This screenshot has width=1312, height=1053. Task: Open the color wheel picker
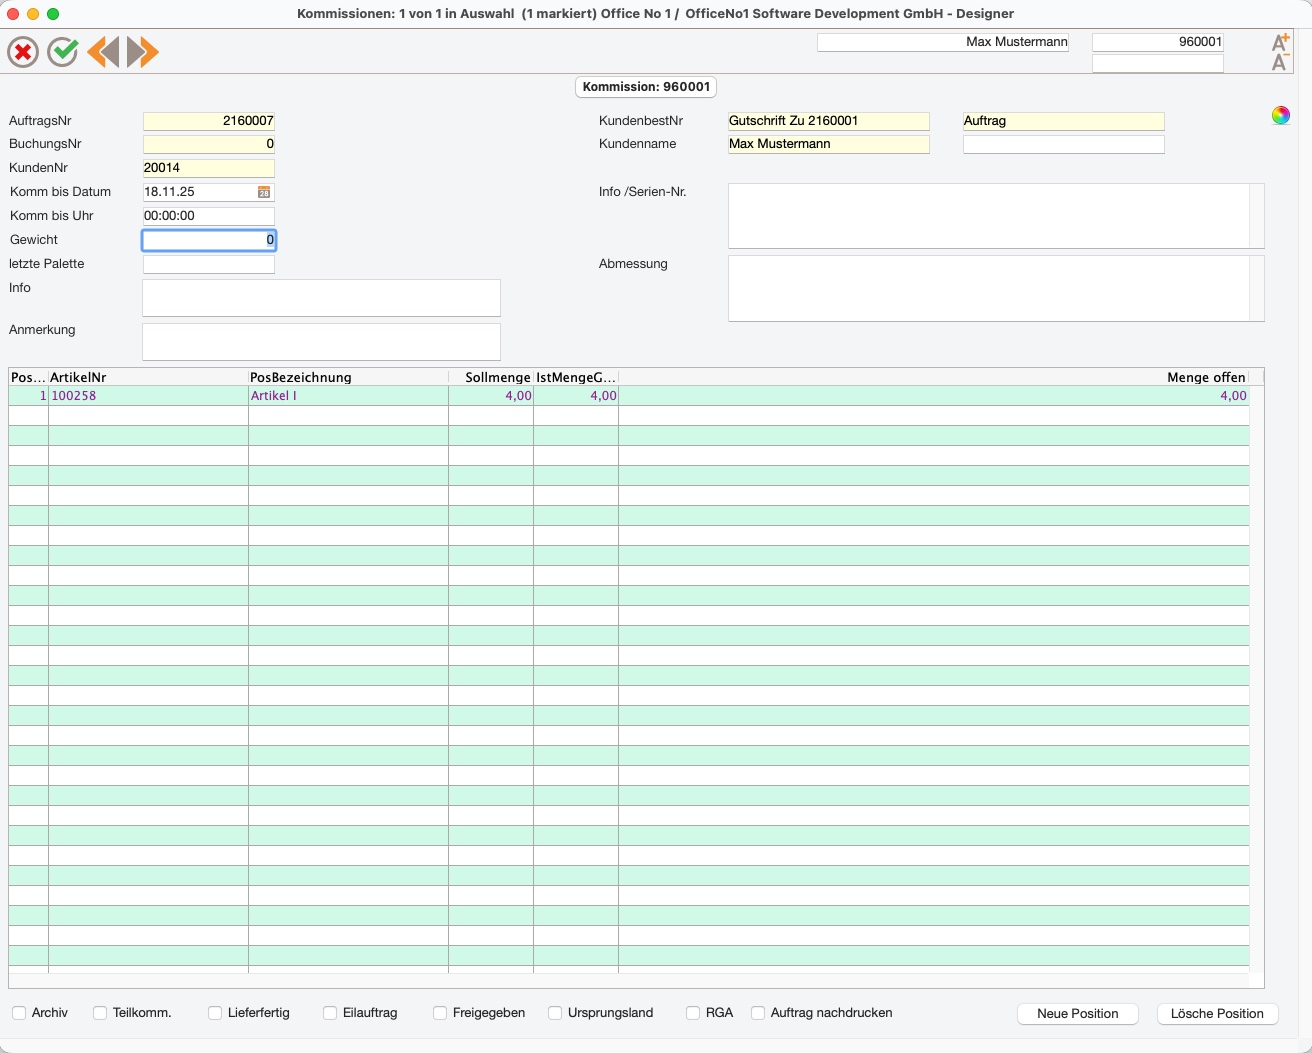pos(1281,115)
